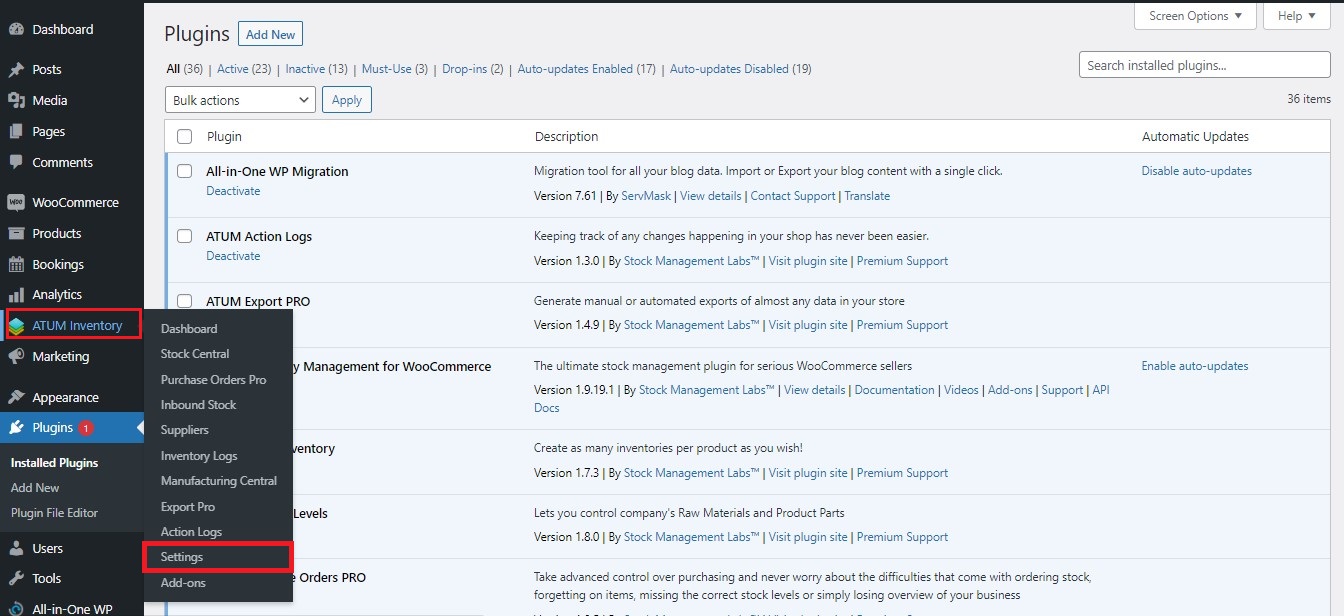Click the Appearance paintbrush icon
The width and height of the screenshot is (1344, 616).
(x=16, y=397)
